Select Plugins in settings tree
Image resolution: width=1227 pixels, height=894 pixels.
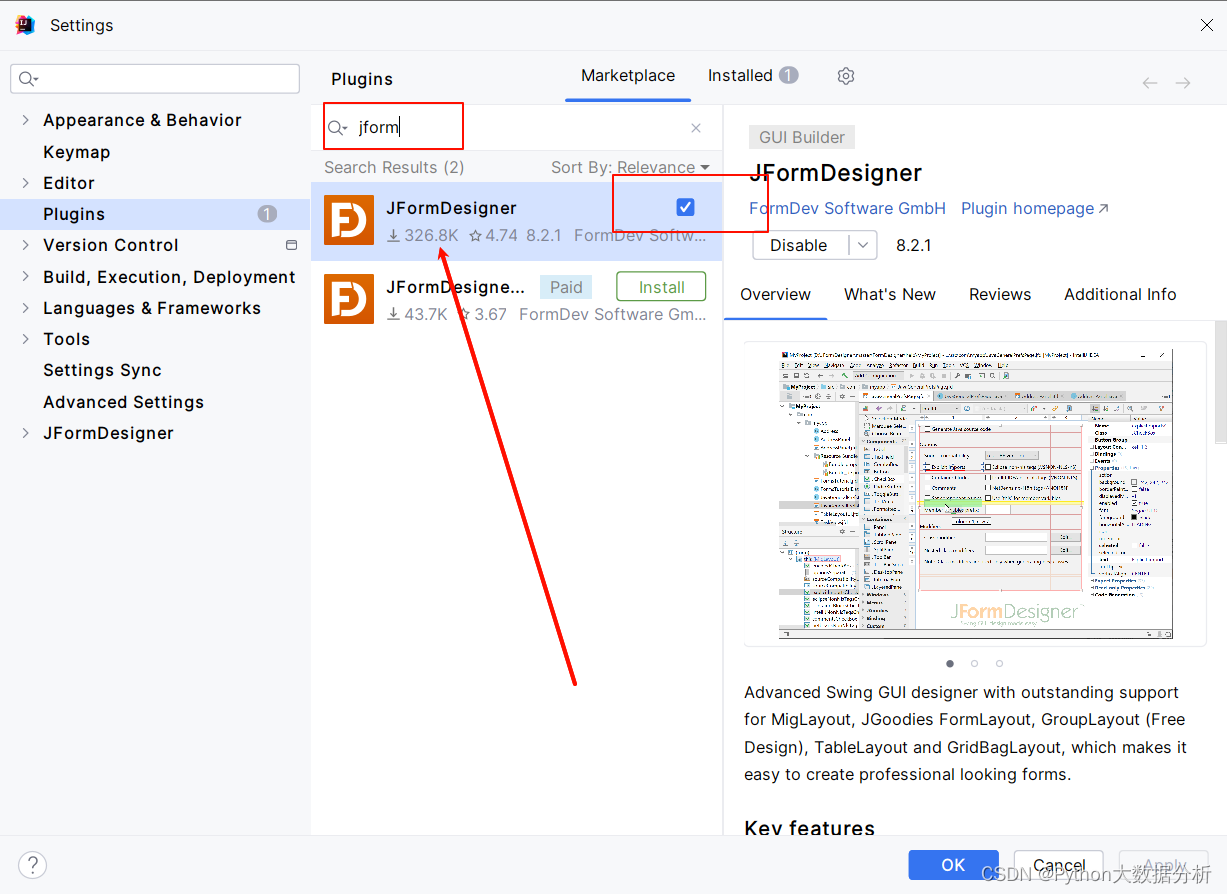155,214
